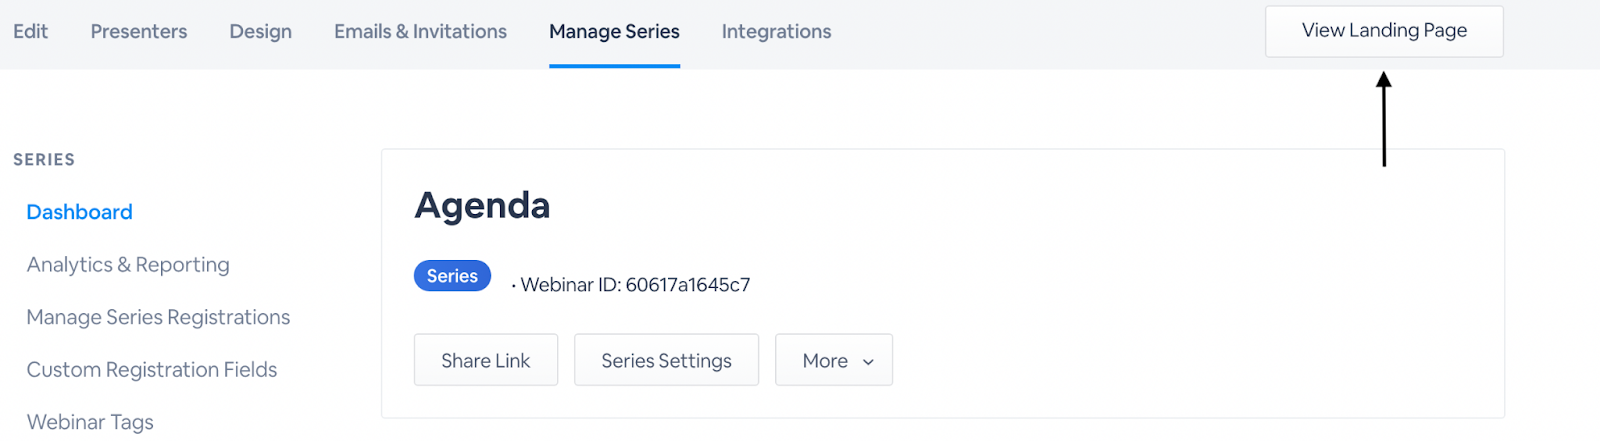This screenshot has width=1600, height=441.
Task: Select the Manage Series tab
Action: [x=614, y=31]
